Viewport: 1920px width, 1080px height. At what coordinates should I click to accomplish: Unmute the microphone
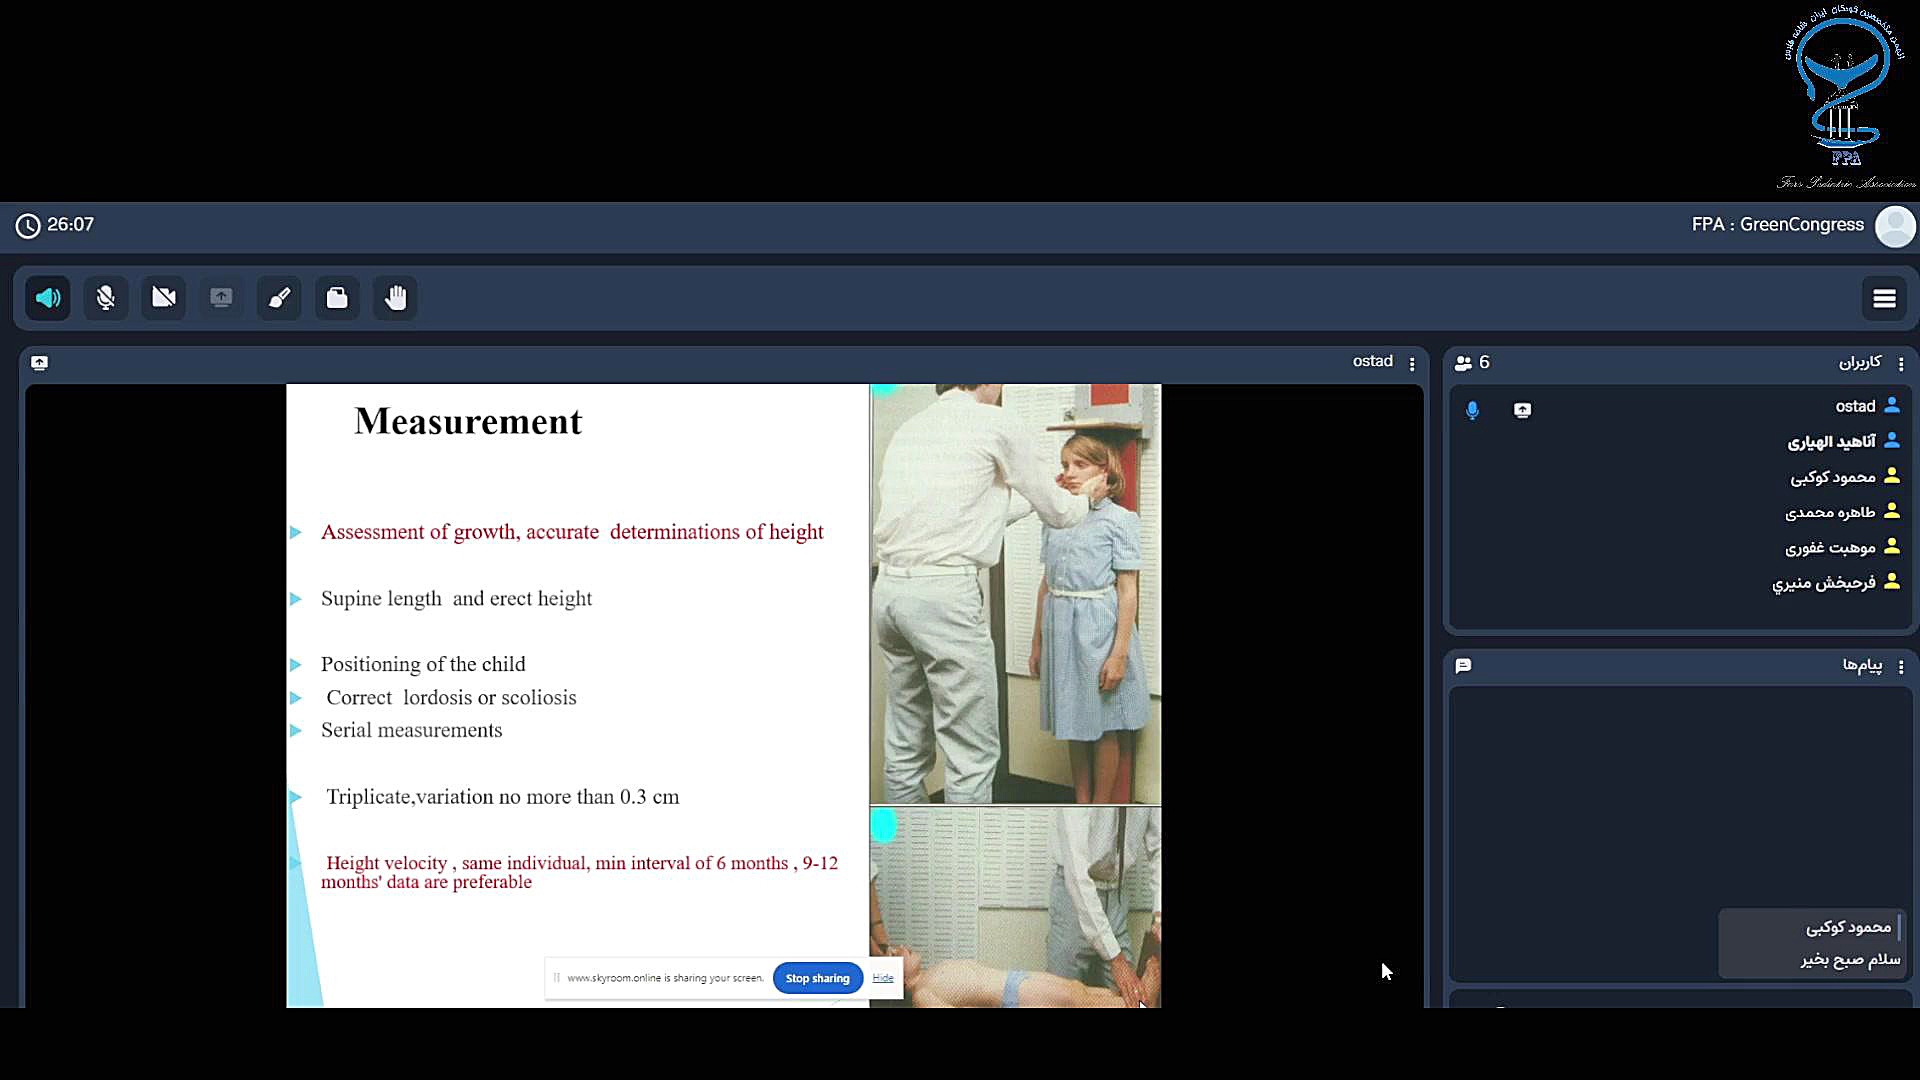click(106, 298)
